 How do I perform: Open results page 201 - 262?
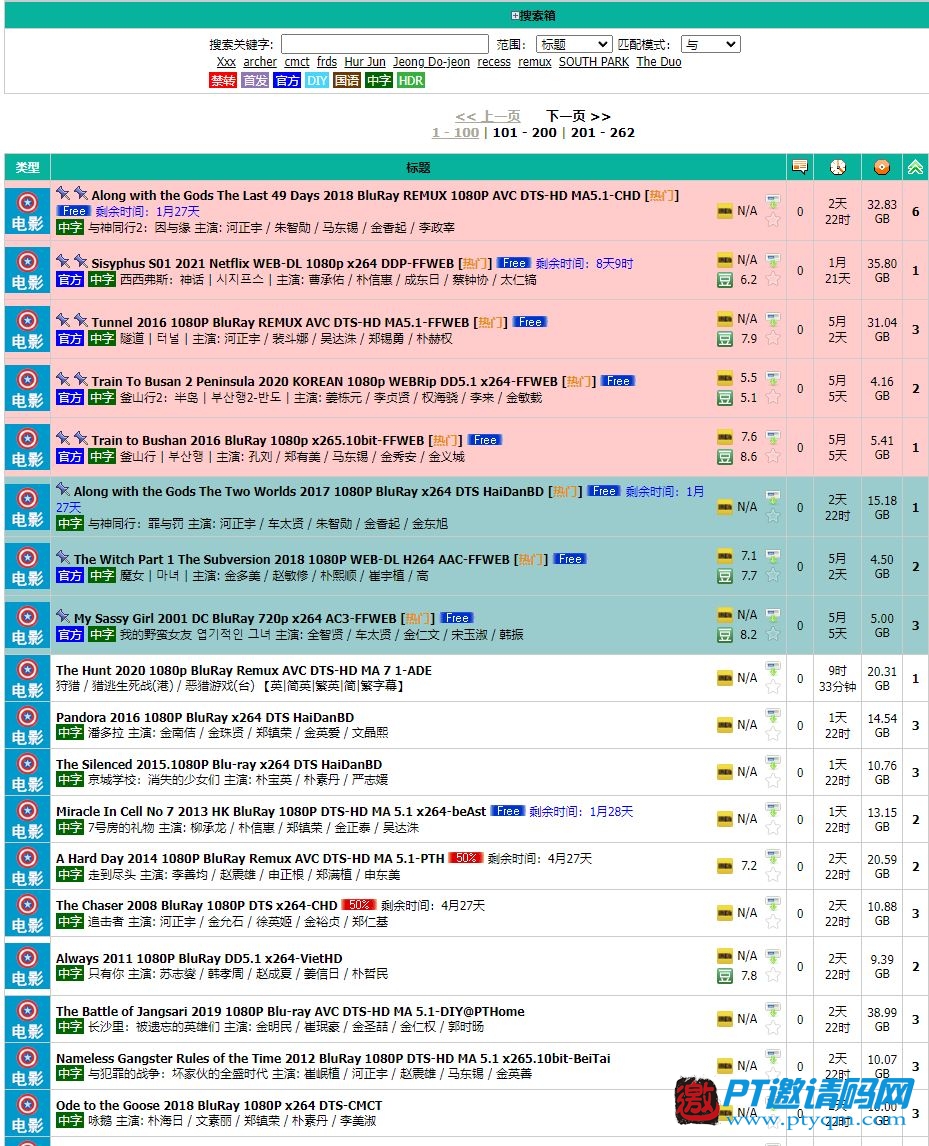[602, 132]
